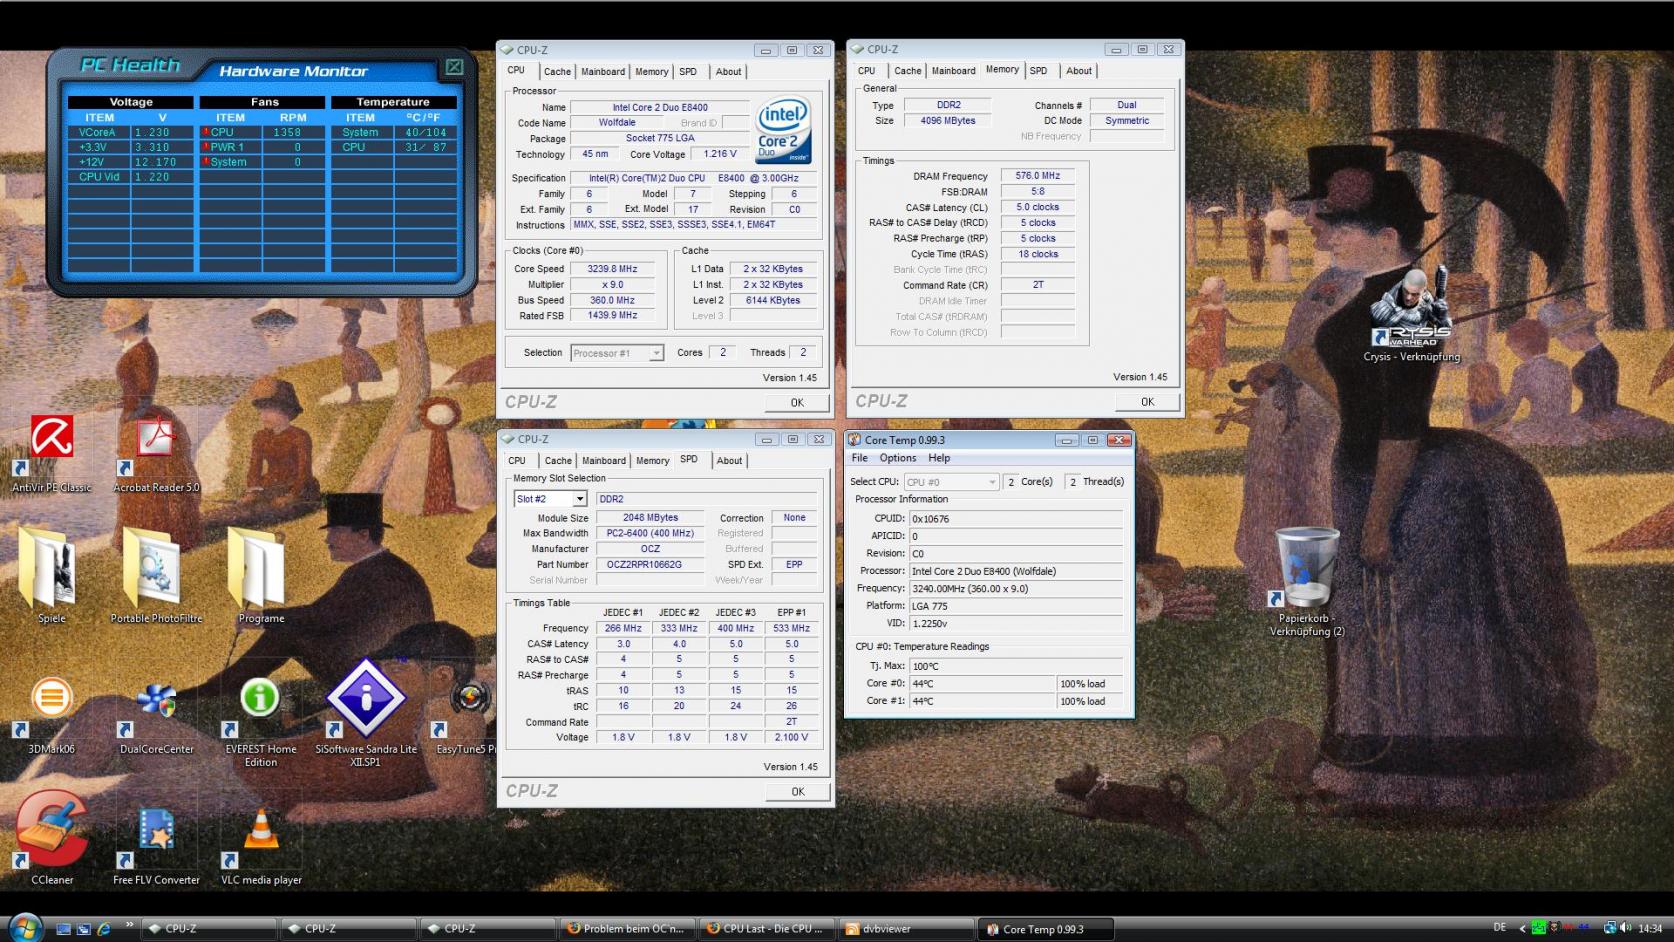Open Core Temp Select CPU dropdown

pyautogui.click(x=951, y=482)
